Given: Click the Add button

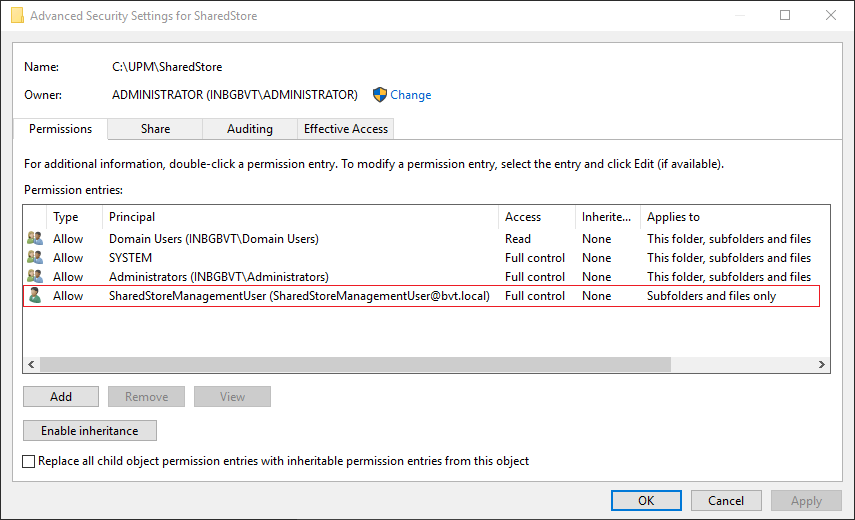Looking at the screenshot, I should point(61,397).
